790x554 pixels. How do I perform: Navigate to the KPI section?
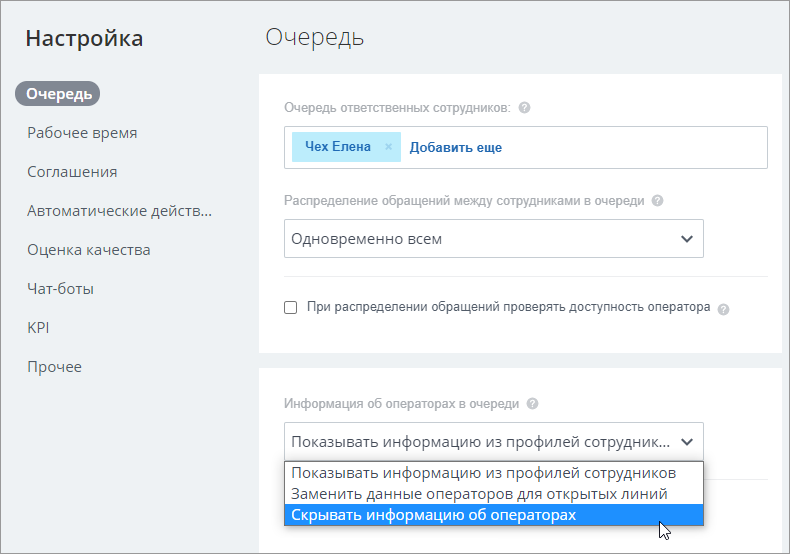point(38,328)
